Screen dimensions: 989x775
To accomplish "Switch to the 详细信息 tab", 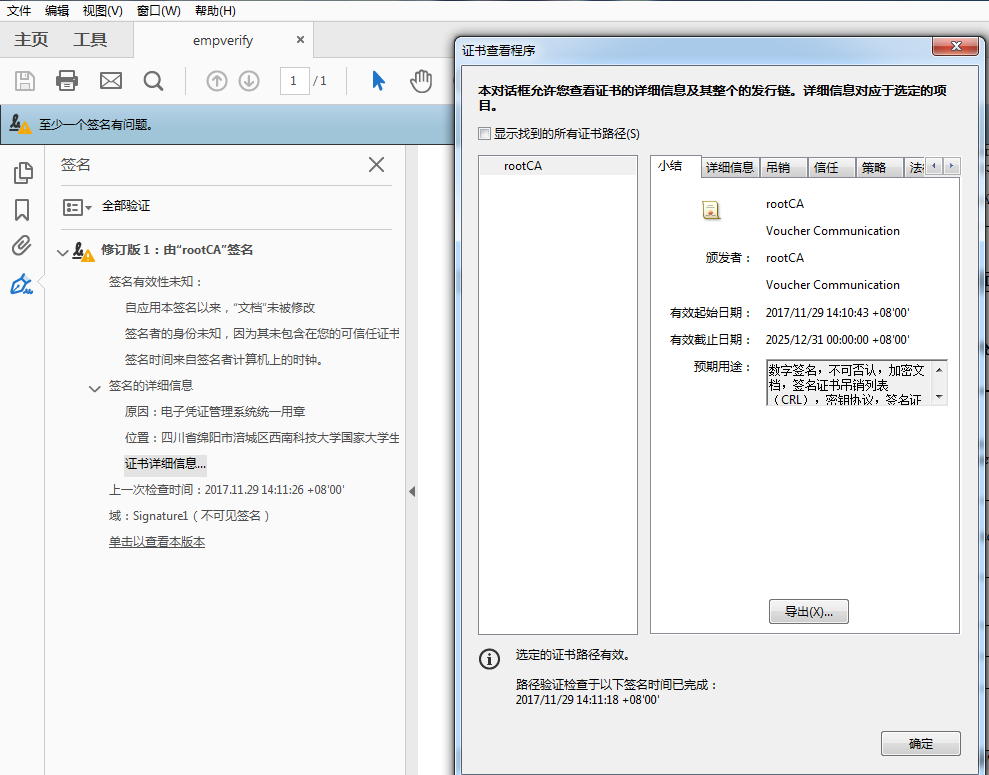I will (x=730, y=167).
